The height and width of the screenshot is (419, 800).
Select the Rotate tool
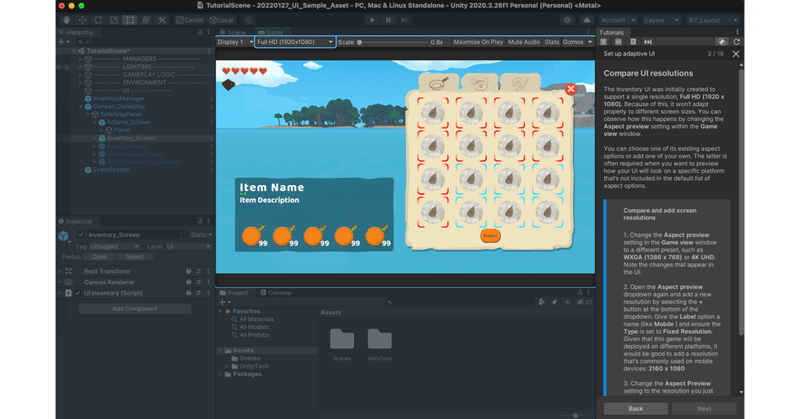pos(98,20)
